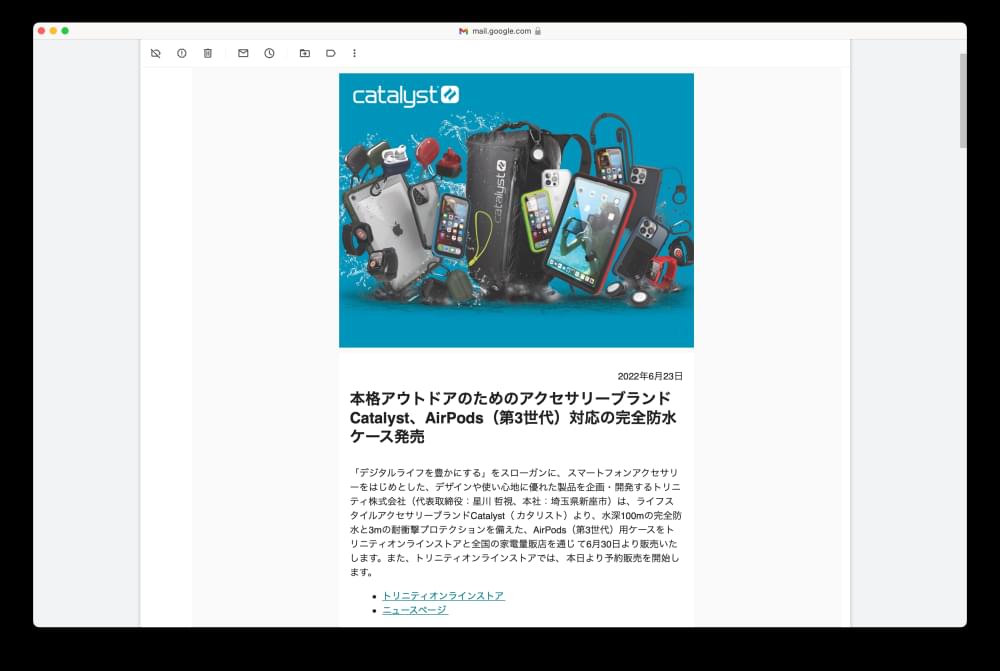Click the lock icon beside the URL
Viewport: 1000px width, 671px height.
point(538,31)
